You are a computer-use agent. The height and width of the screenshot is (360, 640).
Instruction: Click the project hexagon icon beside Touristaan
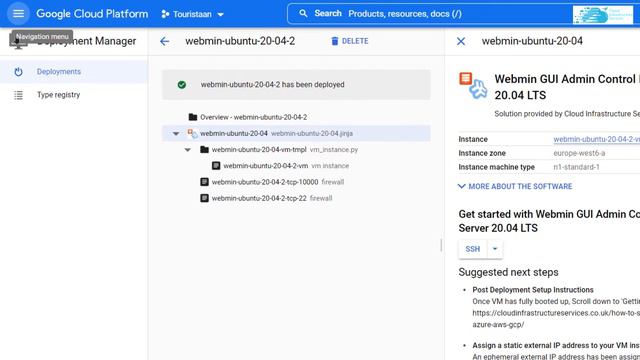165,14
